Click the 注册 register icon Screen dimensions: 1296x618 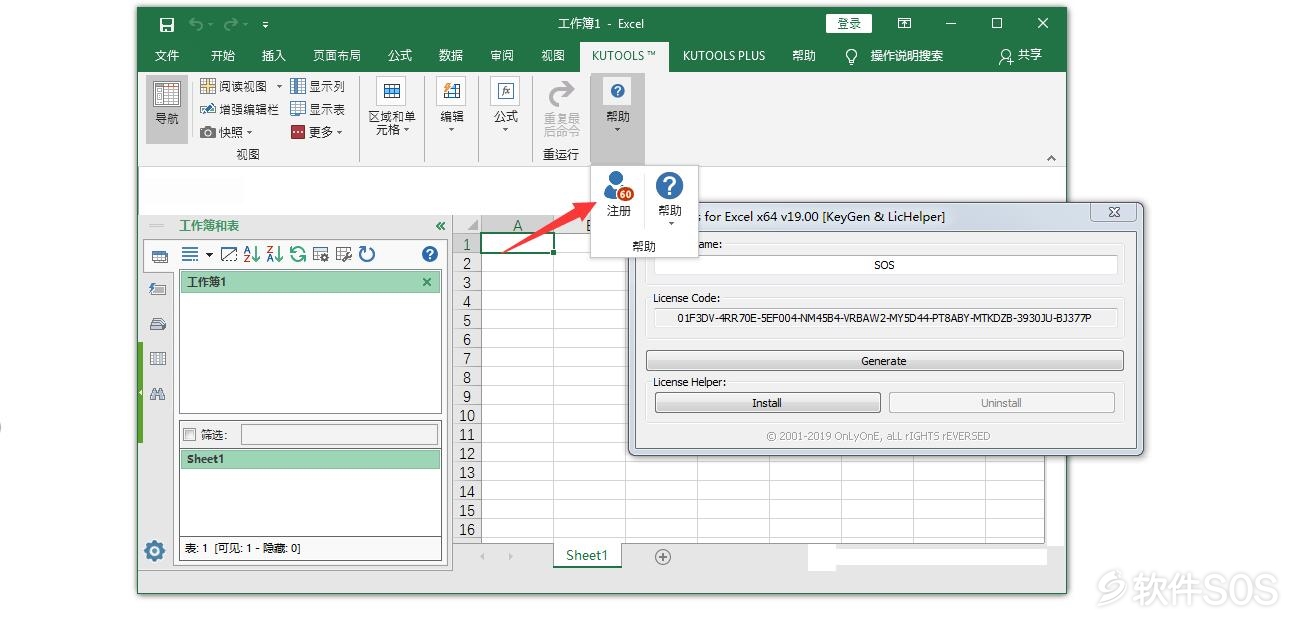619,194
